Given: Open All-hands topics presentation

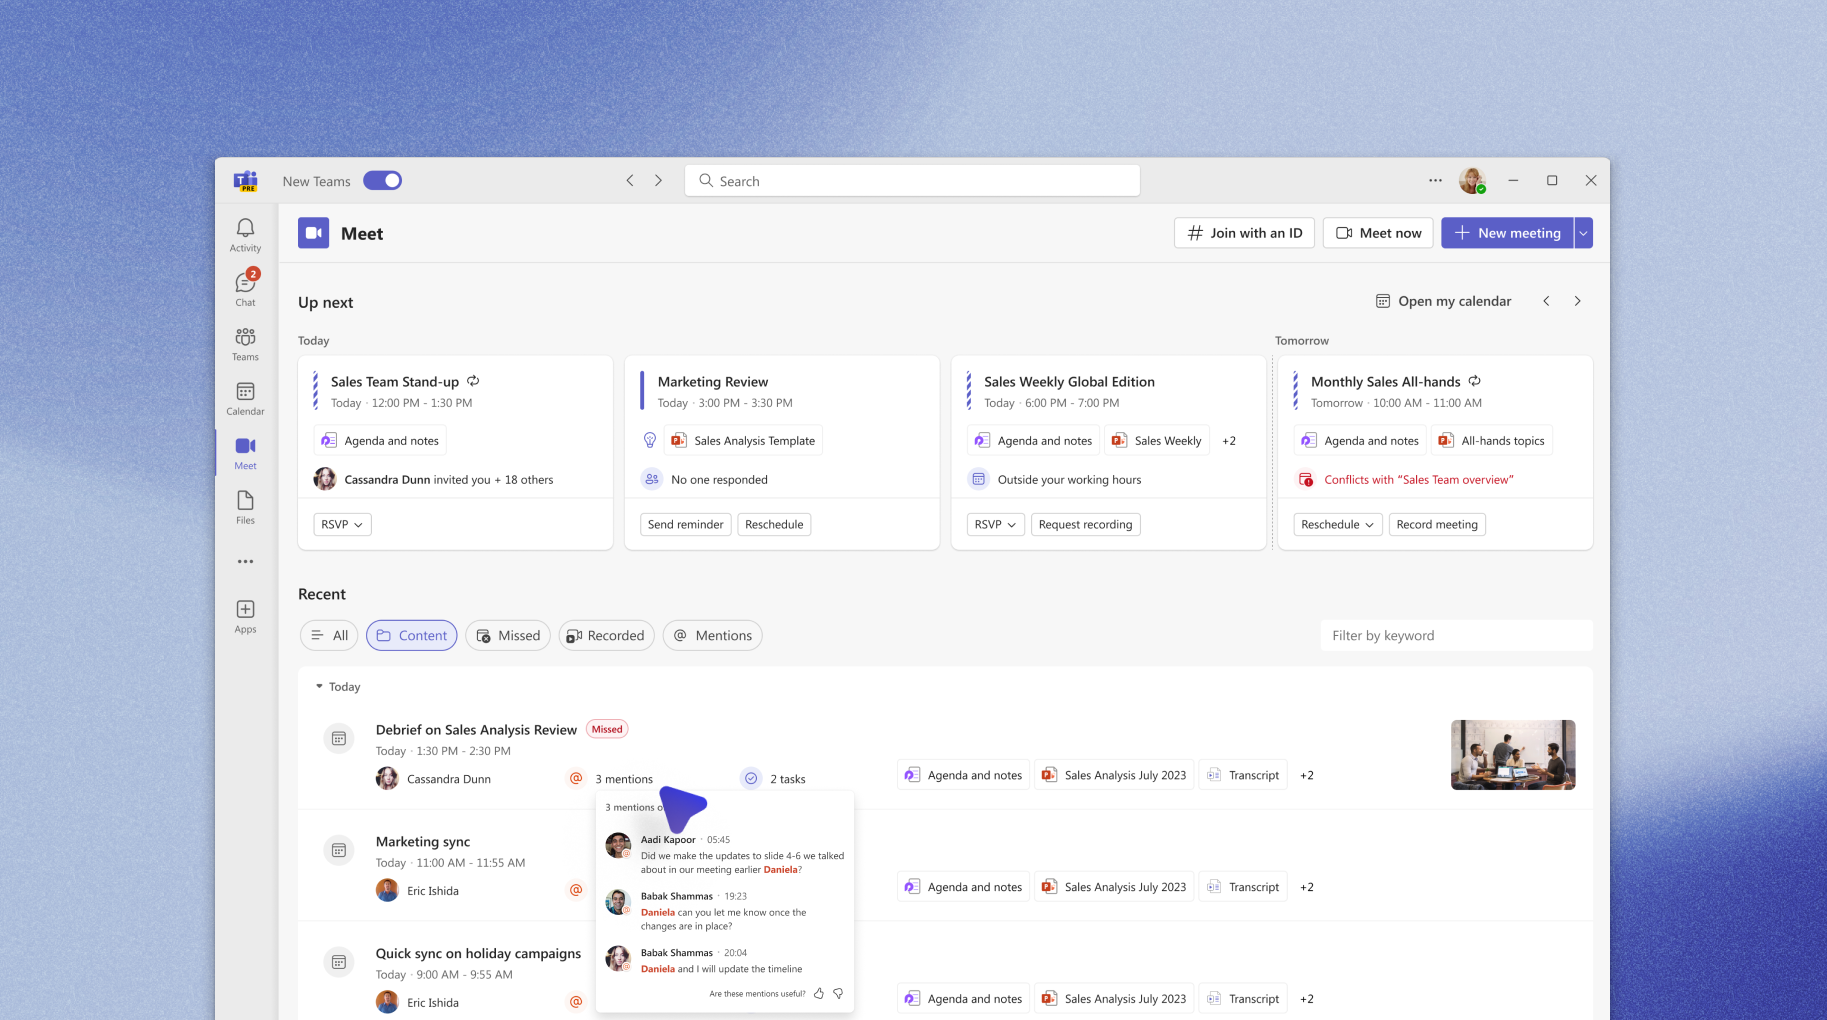Looking at the screenshot, I should pyautogui.click(x=1492, y=441).
